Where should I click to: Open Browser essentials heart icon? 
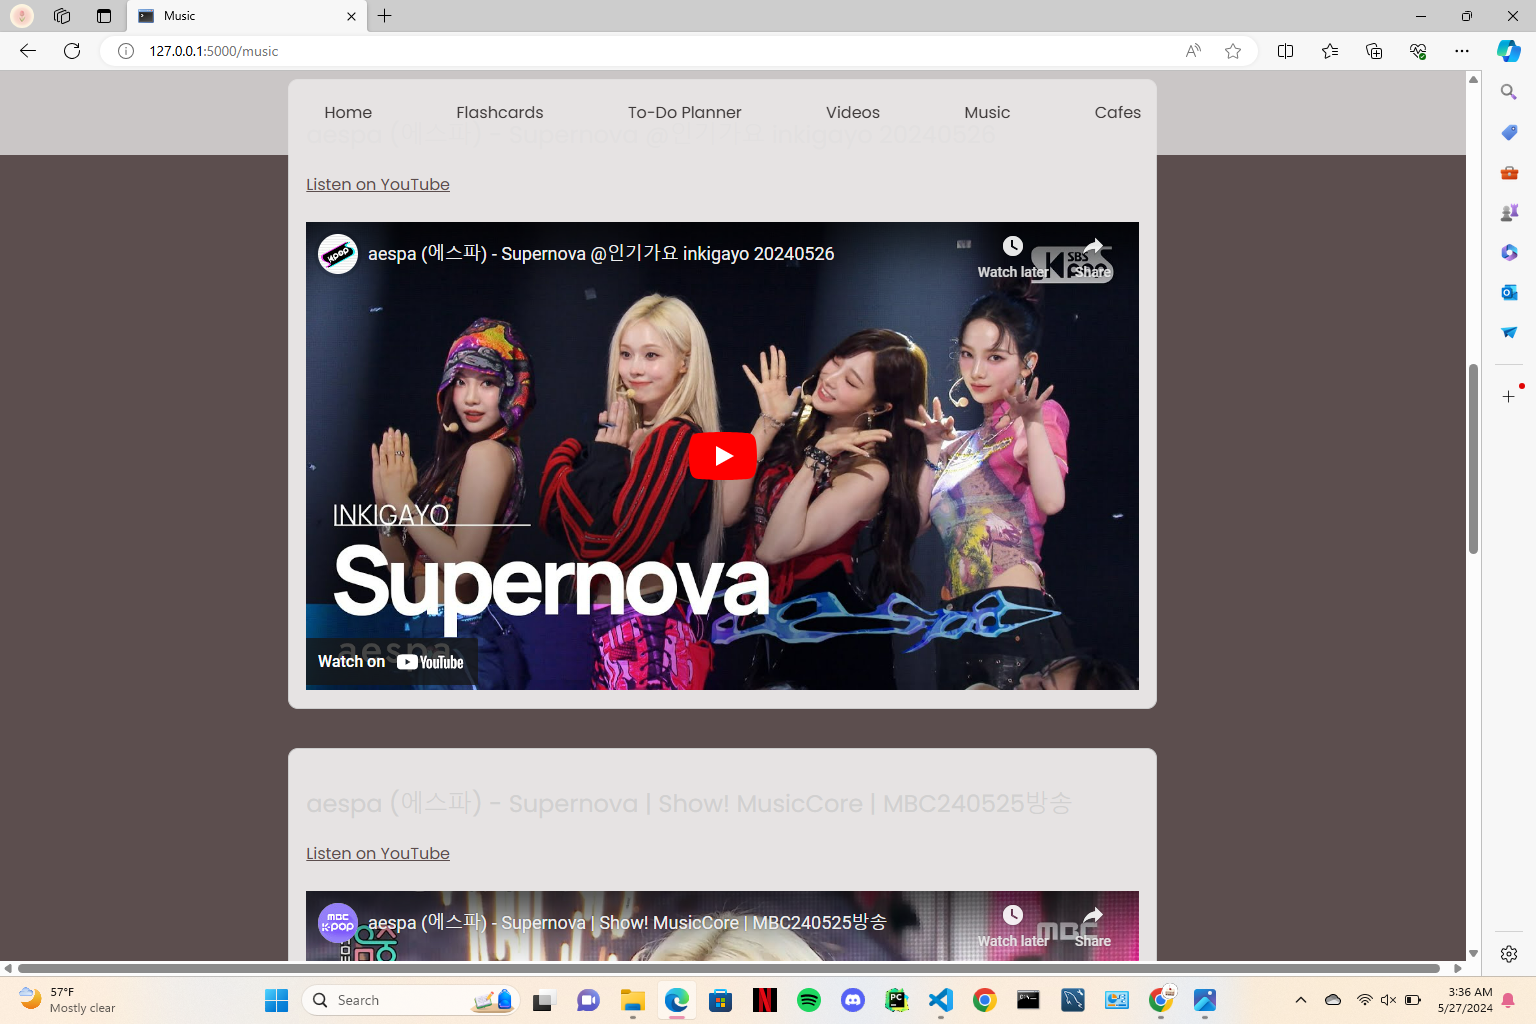coord(1418,51)
